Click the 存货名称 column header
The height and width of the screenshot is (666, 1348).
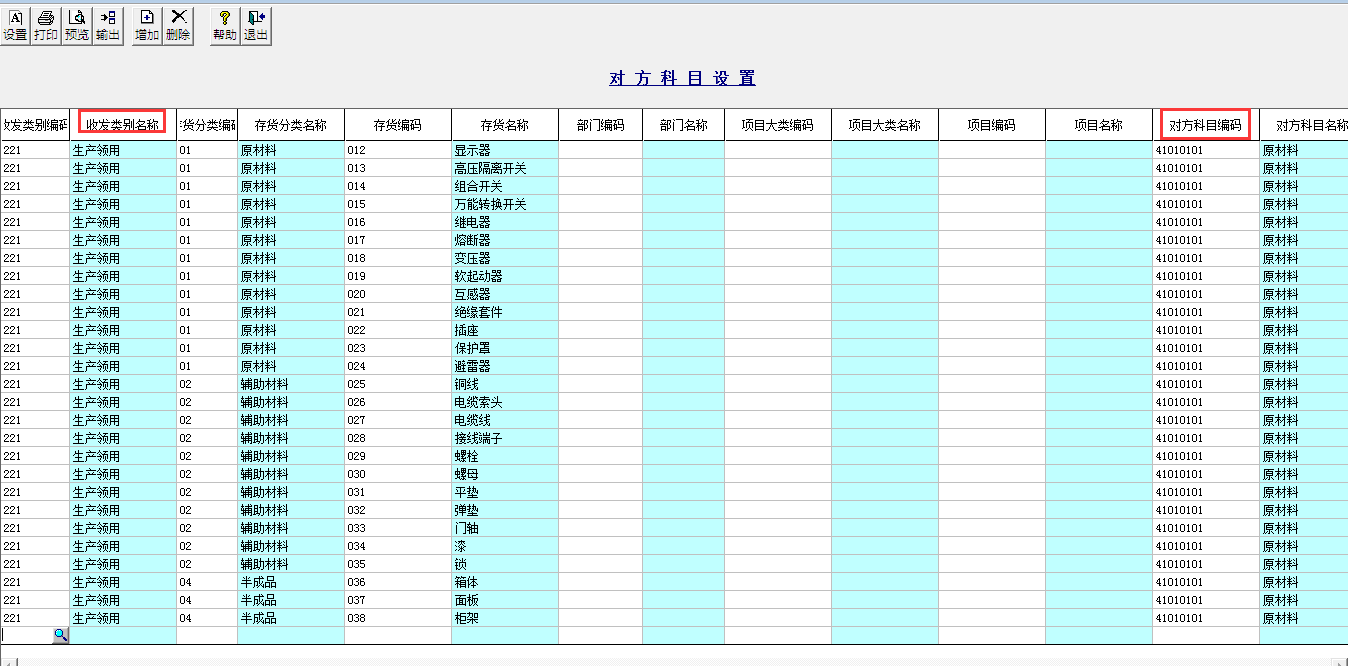point(502,124)
